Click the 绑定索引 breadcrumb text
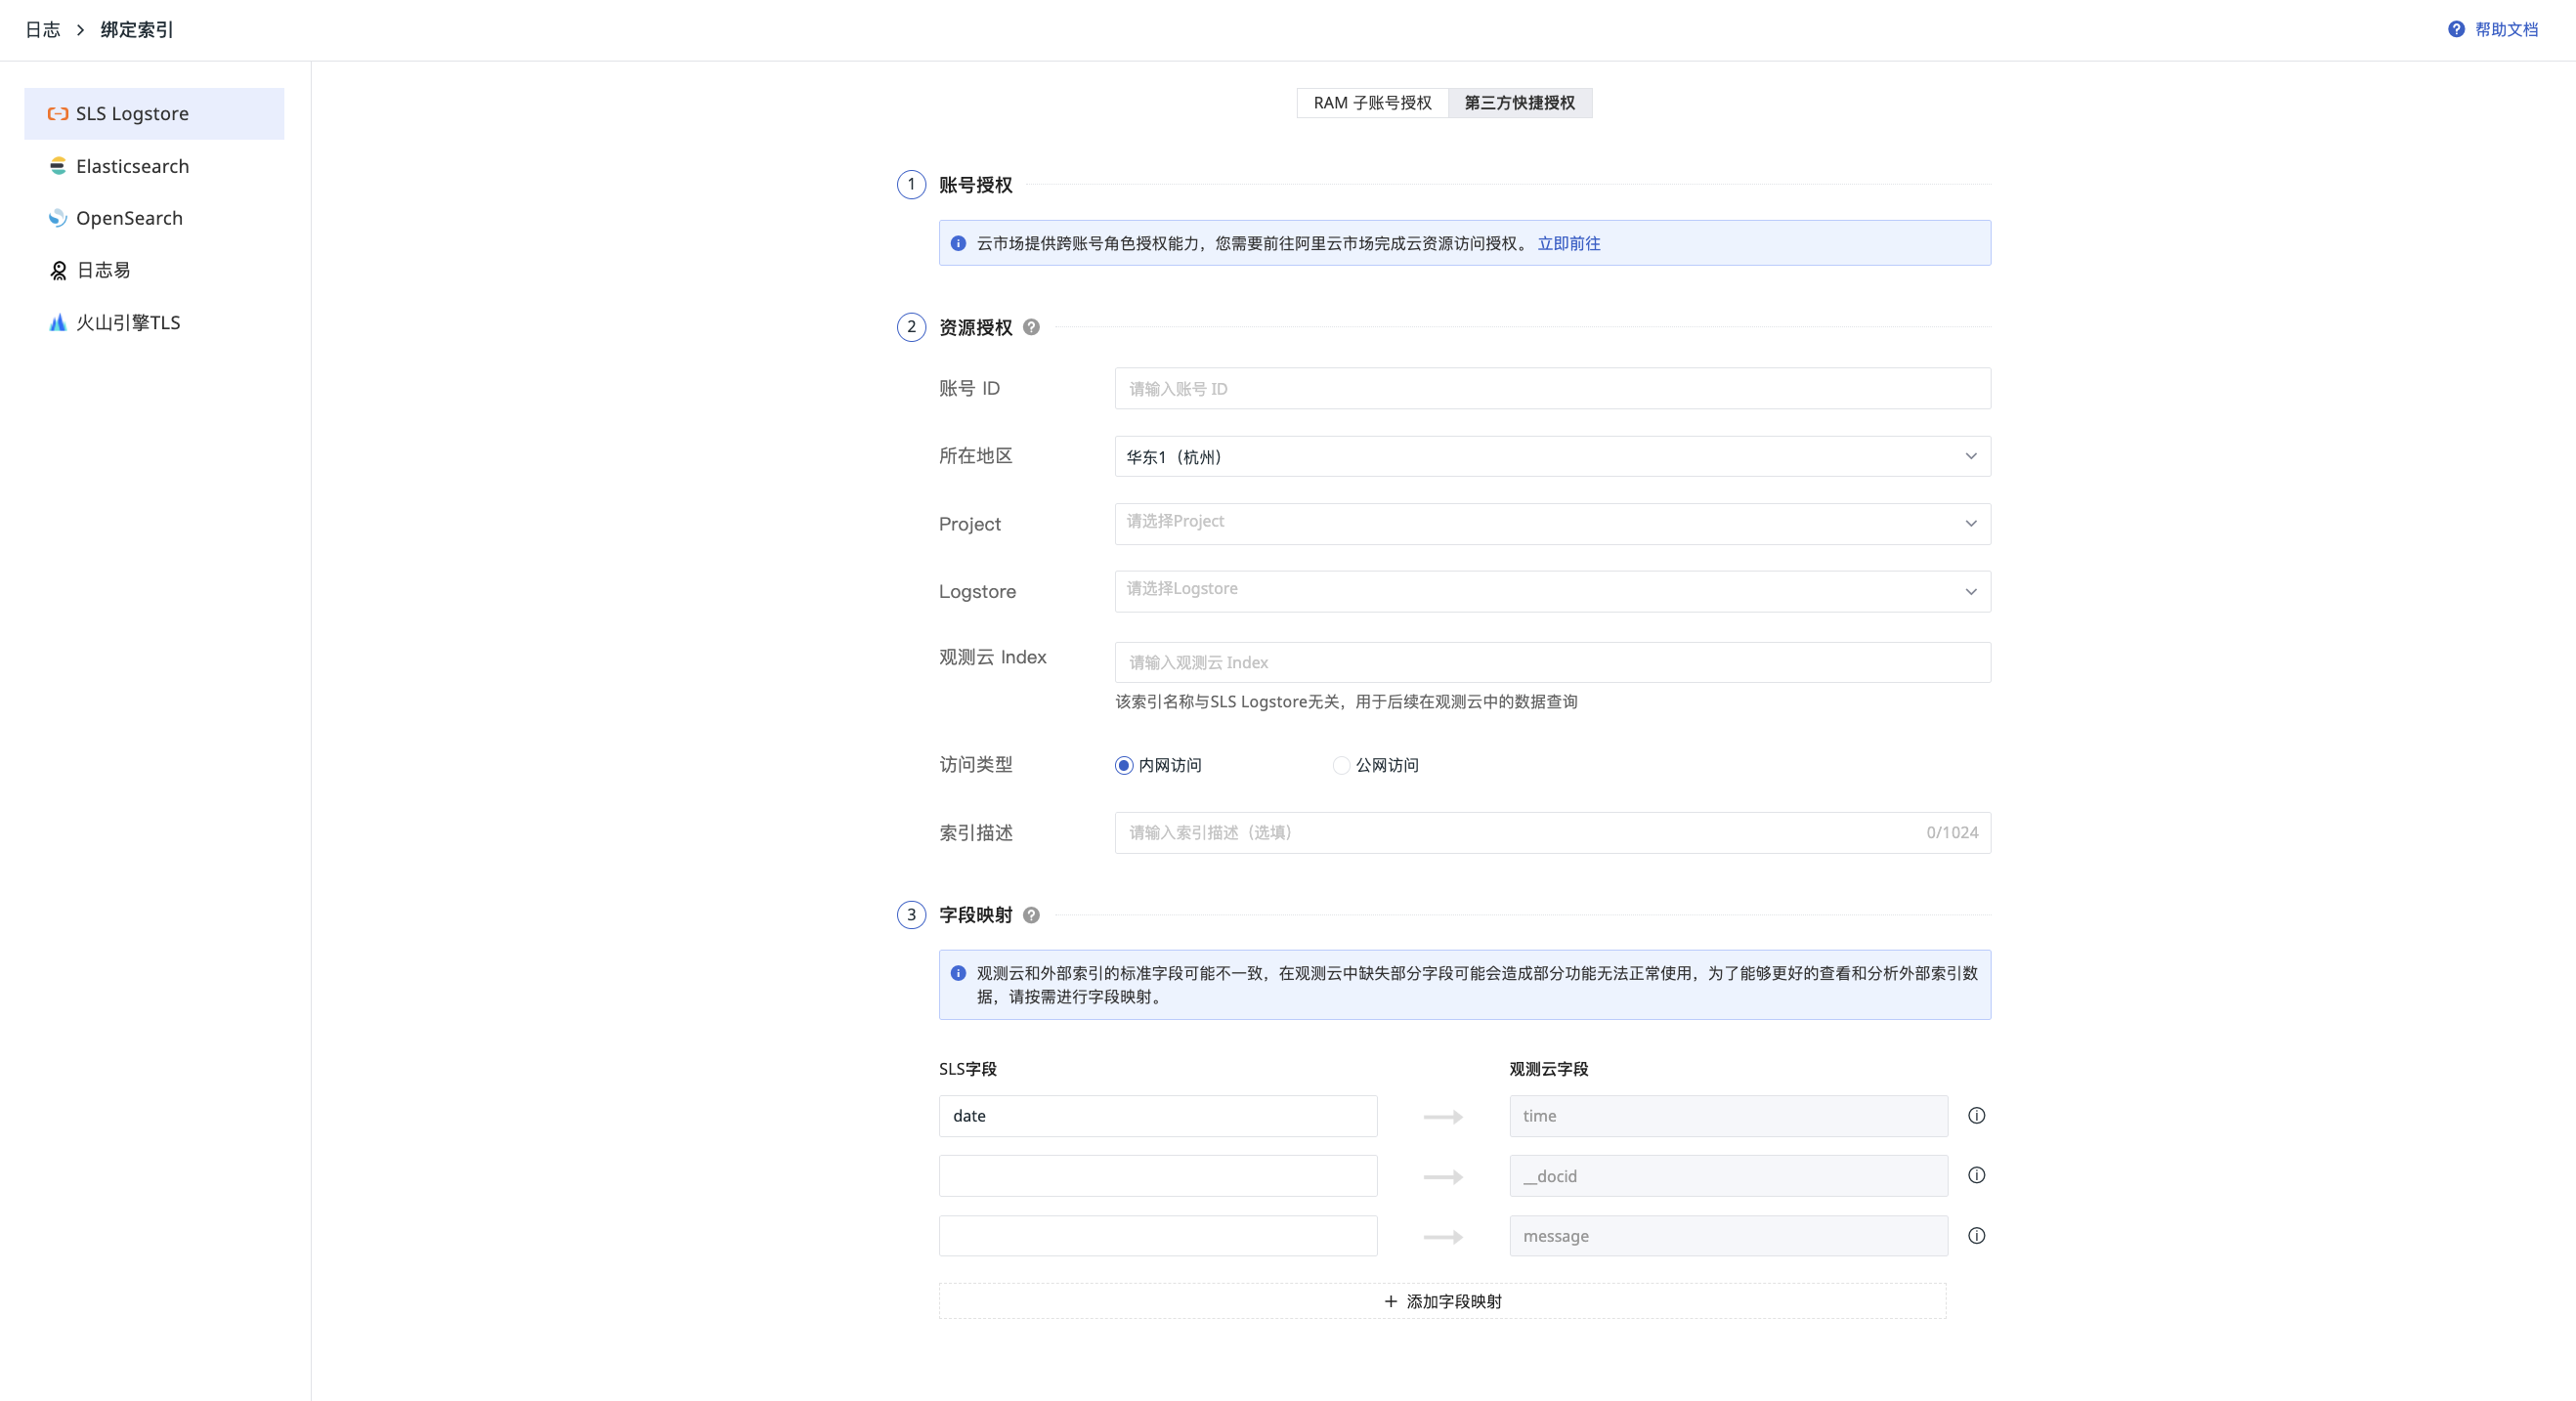2576x1401 pixels. click(x=137, y=30)
